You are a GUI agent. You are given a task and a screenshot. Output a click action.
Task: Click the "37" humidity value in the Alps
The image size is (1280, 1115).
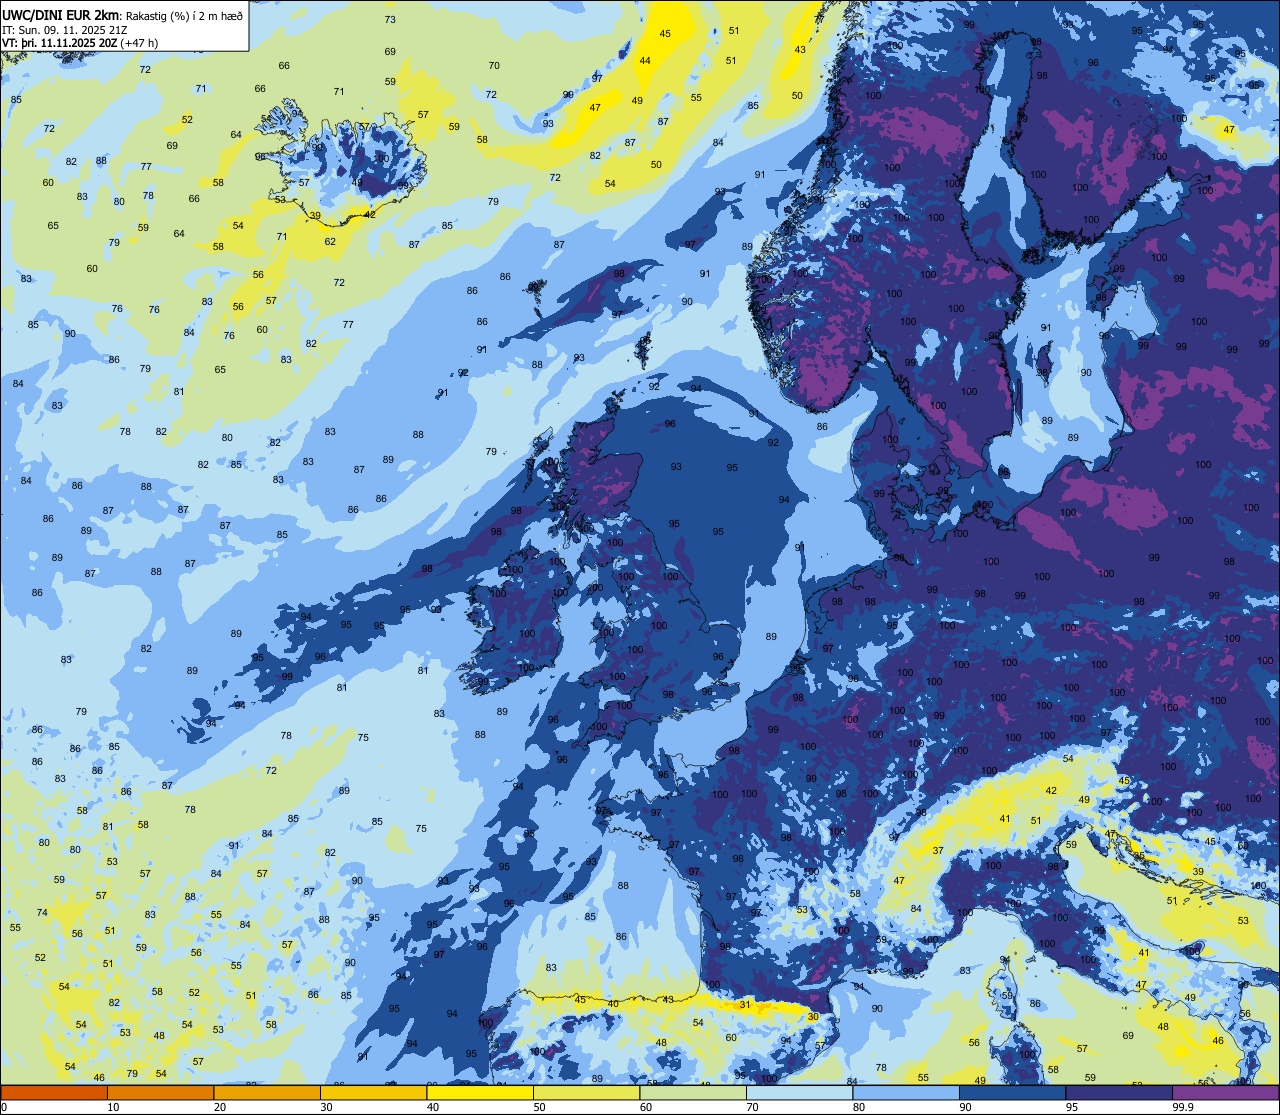[x=938, y=851]
